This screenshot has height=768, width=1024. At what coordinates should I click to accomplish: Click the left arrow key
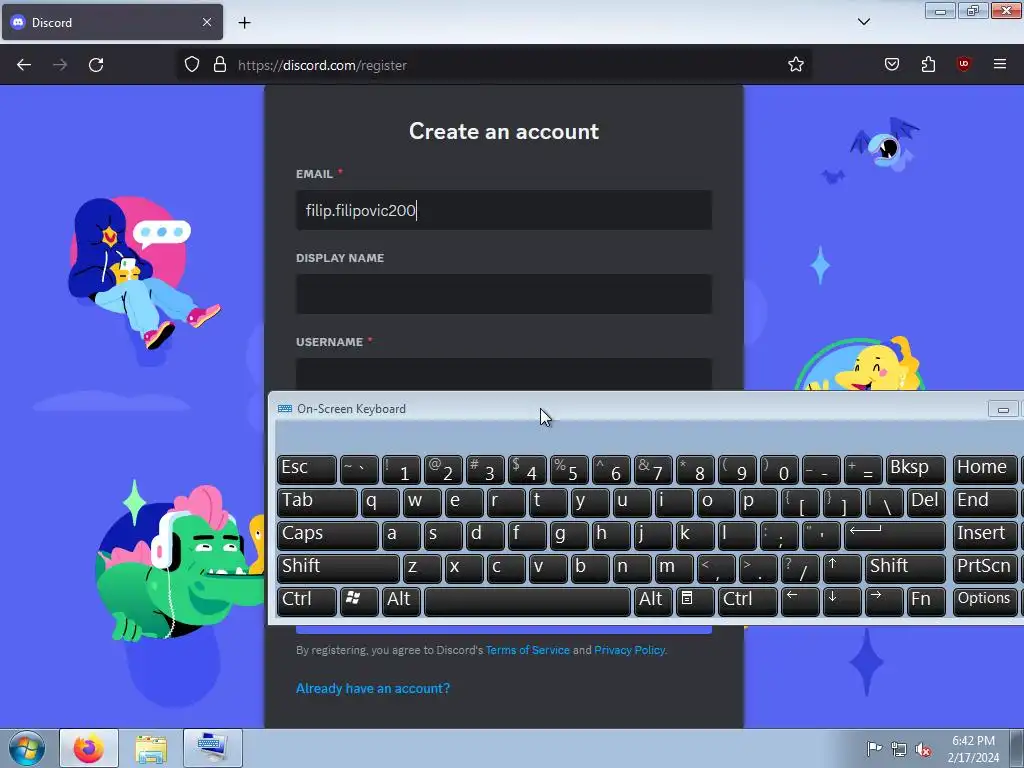click(800, 601)
